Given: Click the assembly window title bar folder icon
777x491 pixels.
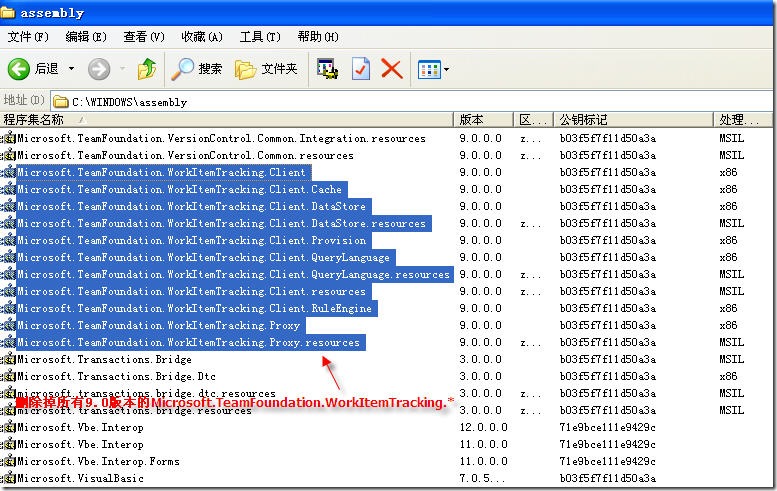Looking at the screenshot, I should click(x=7, y=12).
